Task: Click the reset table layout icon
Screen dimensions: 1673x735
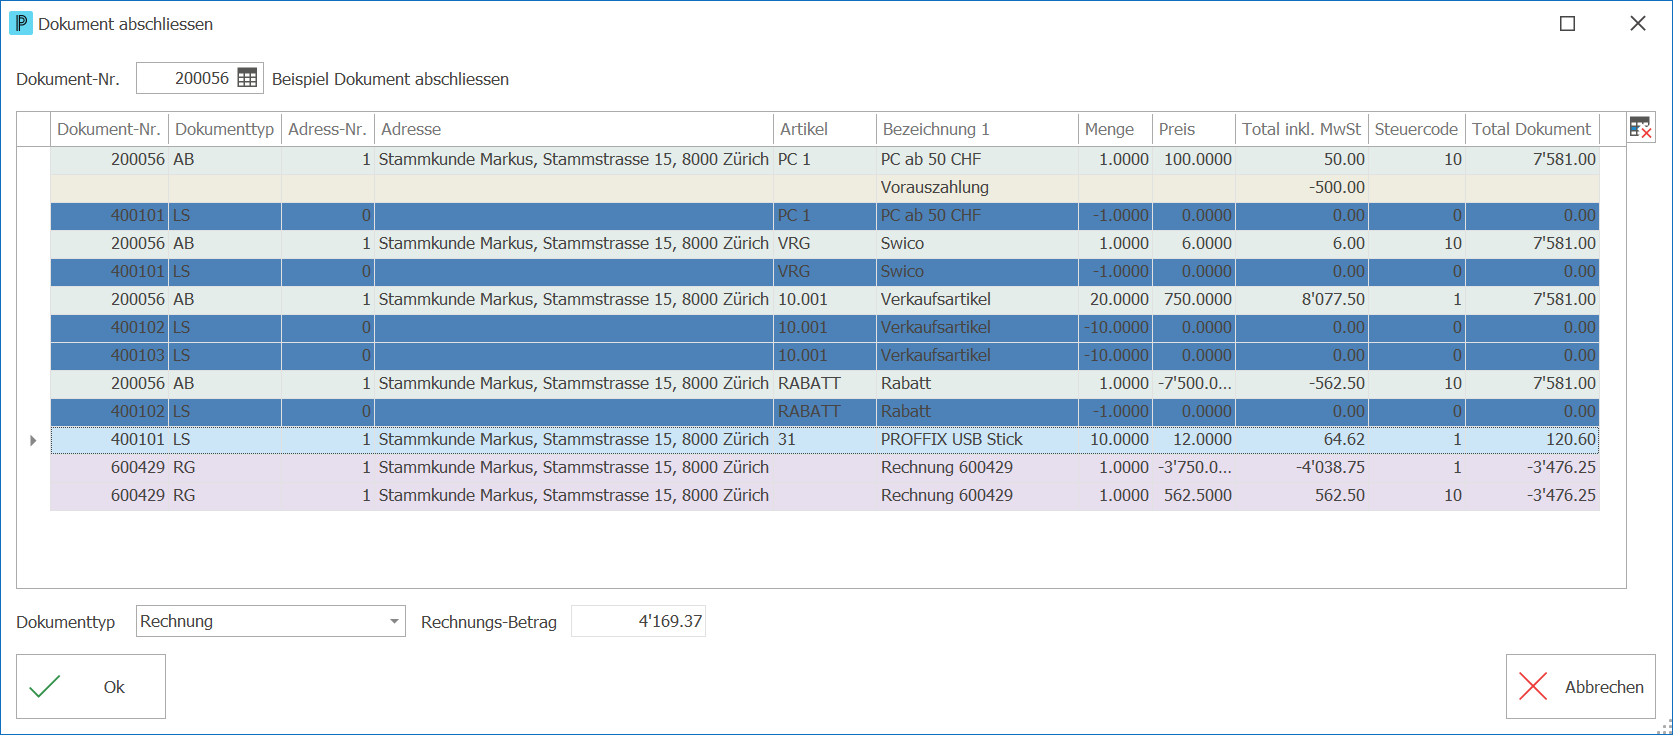Action: coord(1640,128)
